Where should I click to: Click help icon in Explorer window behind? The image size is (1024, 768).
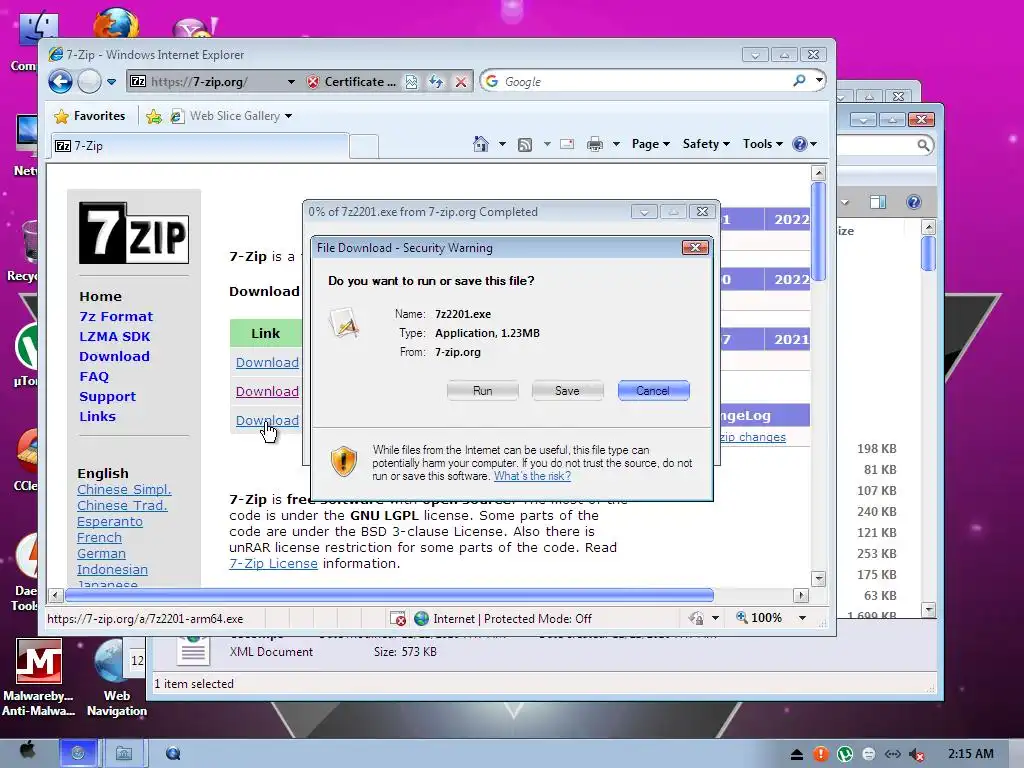tap(914, 202)
